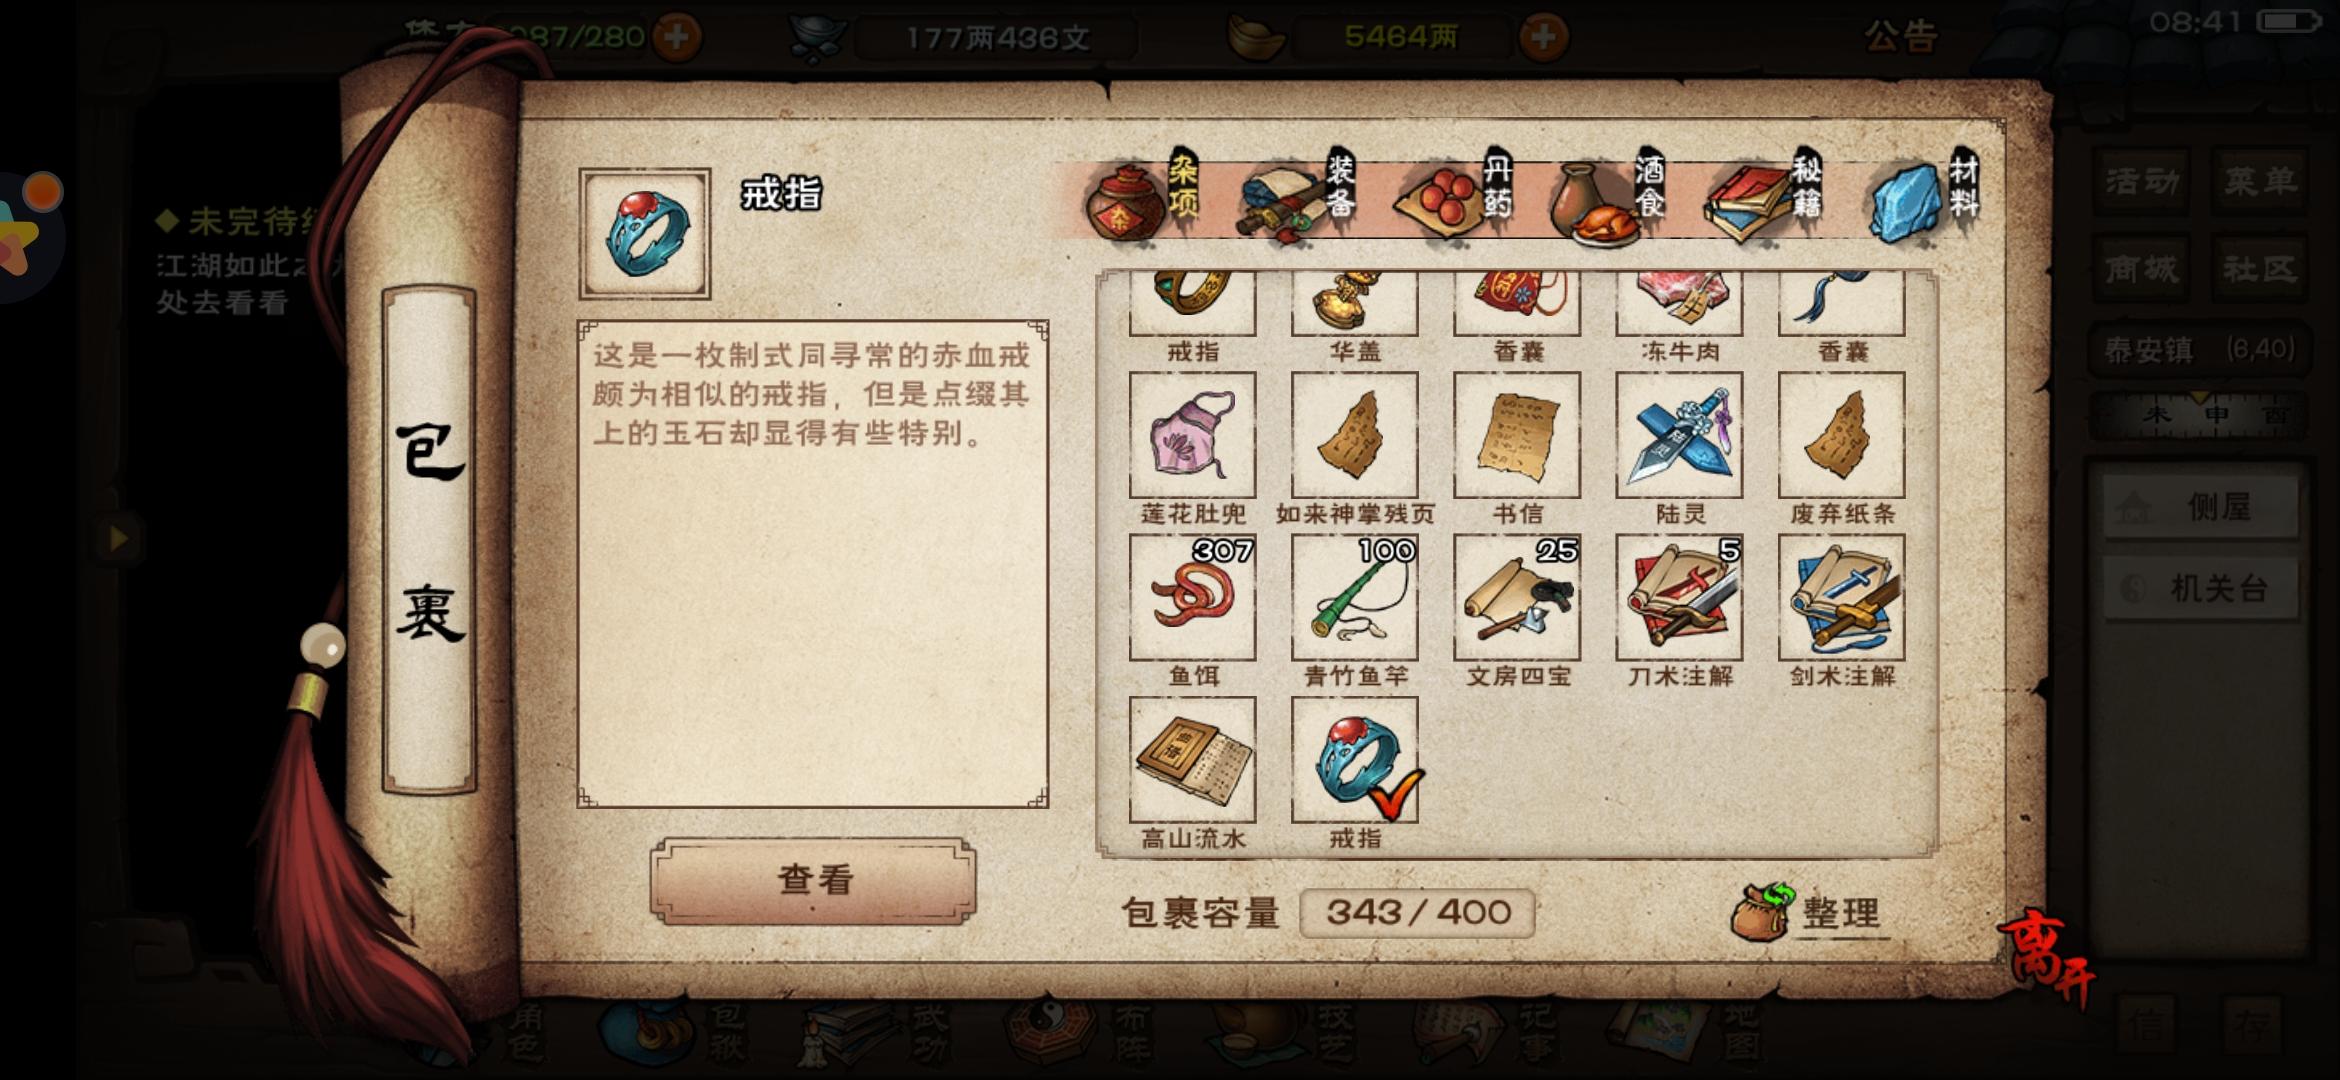Select the 书信 letter item
Image resolution: width=2340 pixels, height=1080 pixels.
click(1517, 435)
